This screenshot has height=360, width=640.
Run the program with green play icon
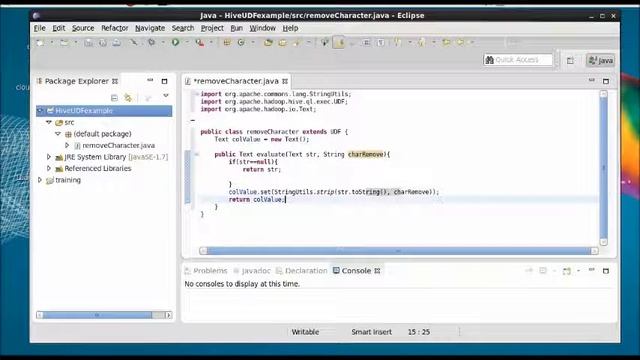tap(176, 42)
